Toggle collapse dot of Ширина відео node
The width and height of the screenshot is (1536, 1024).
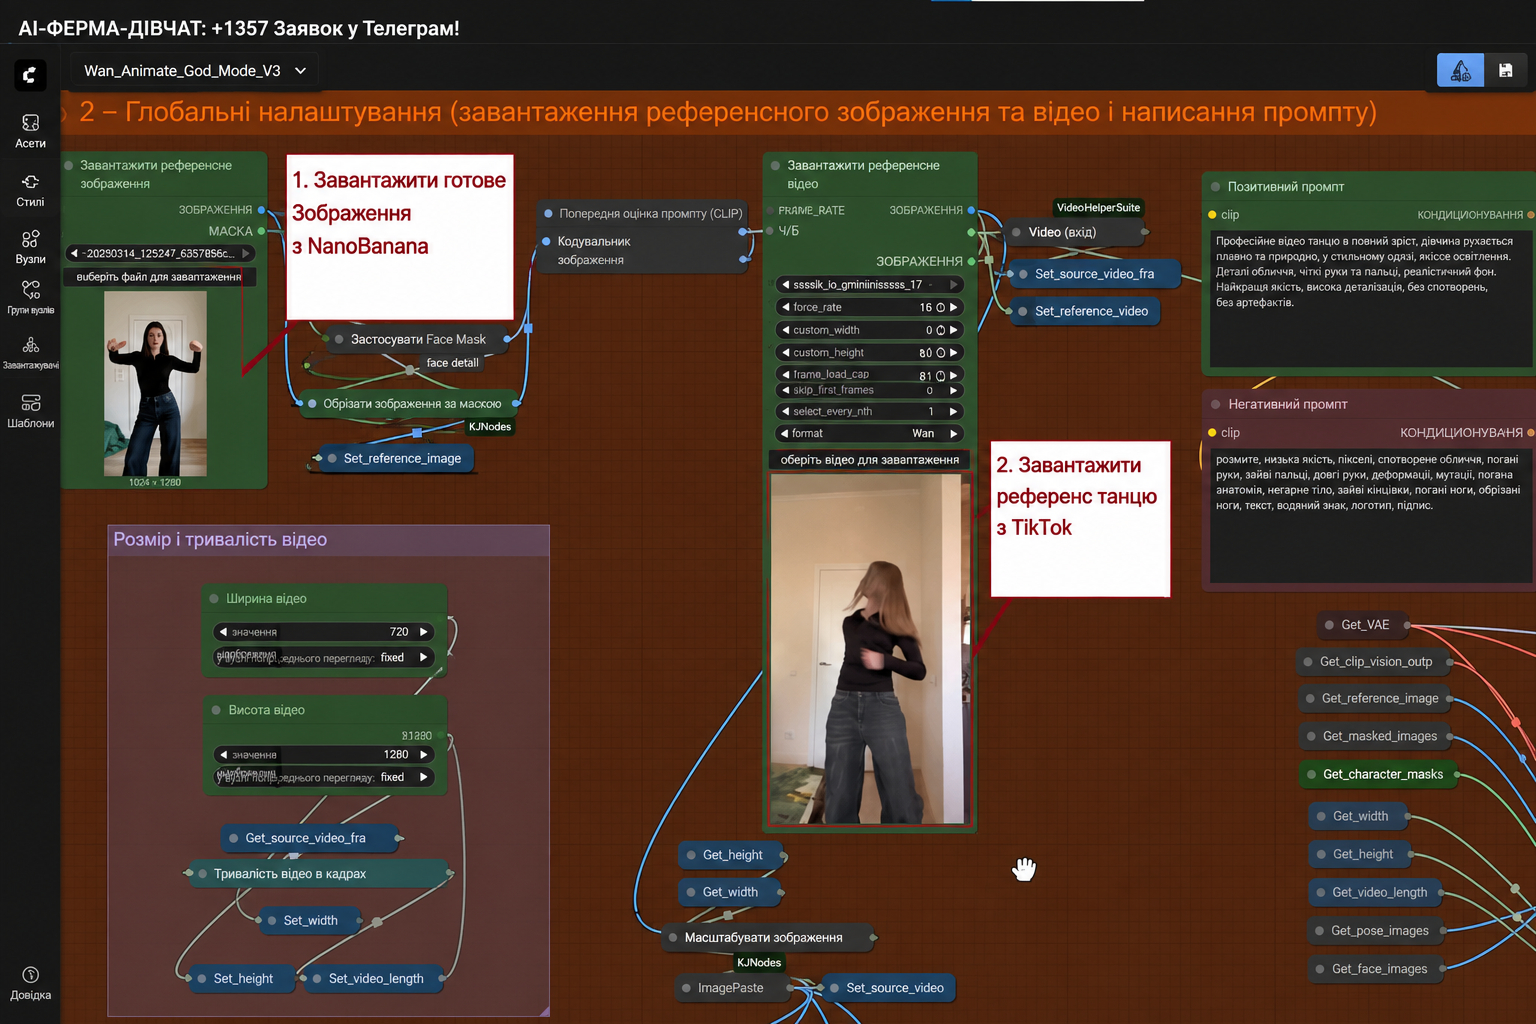[214, 599]
